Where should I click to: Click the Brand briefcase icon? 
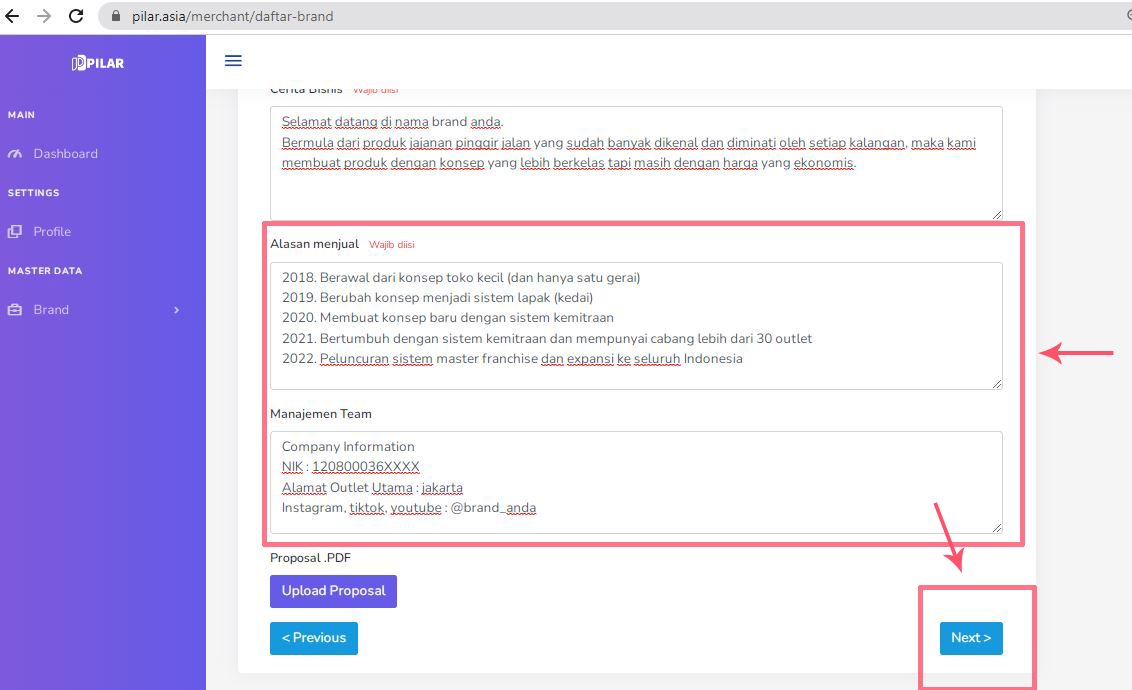pos(14,310)
